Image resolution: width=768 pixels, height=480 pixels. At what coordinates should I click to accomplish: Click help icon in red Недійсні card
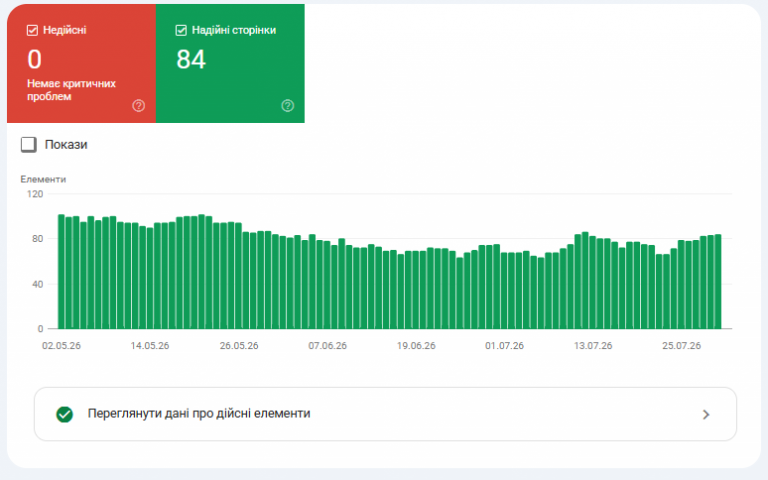(x=139, y=105)
